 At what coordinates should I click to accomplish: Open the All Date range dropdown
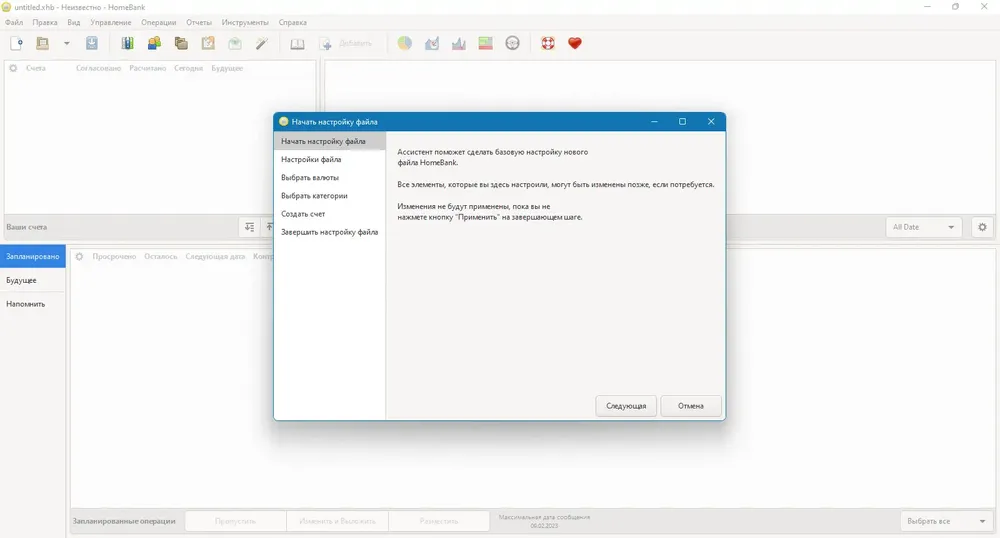923,227
